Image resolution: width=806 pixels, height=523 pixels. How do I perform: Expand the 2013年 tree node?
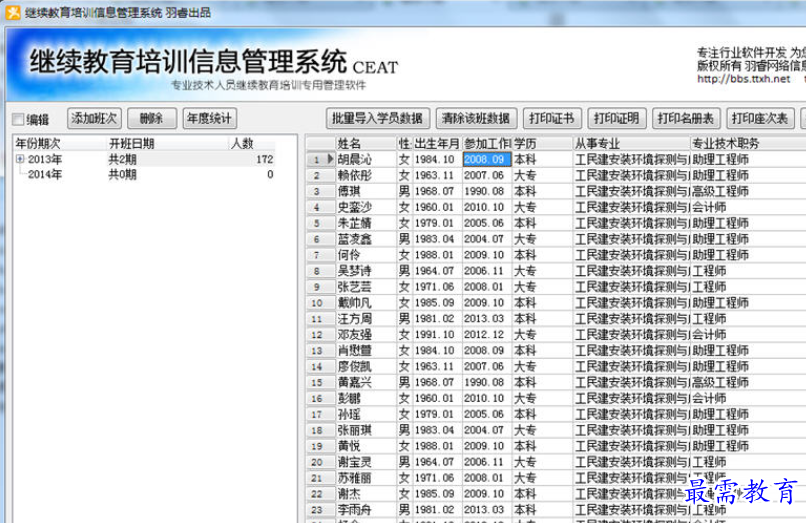point(20,159)
